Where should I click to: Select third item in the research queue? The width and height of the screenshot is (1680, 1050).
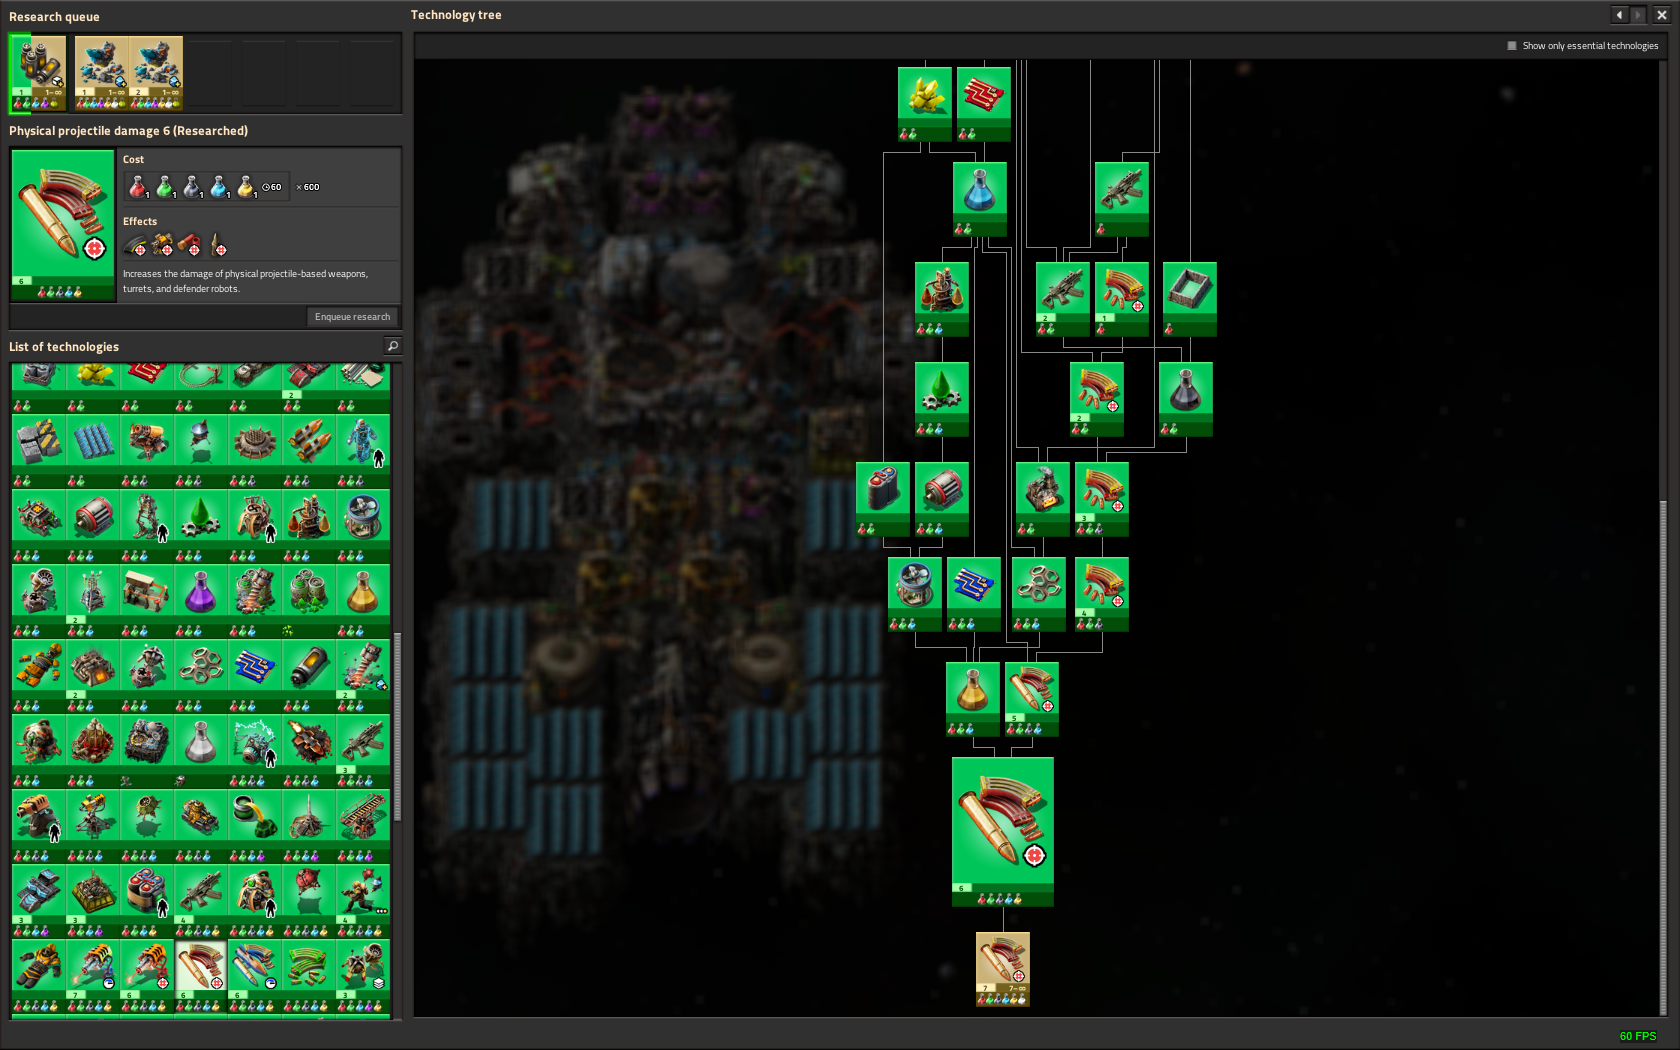pyautogui.click(x=156, y=73)
